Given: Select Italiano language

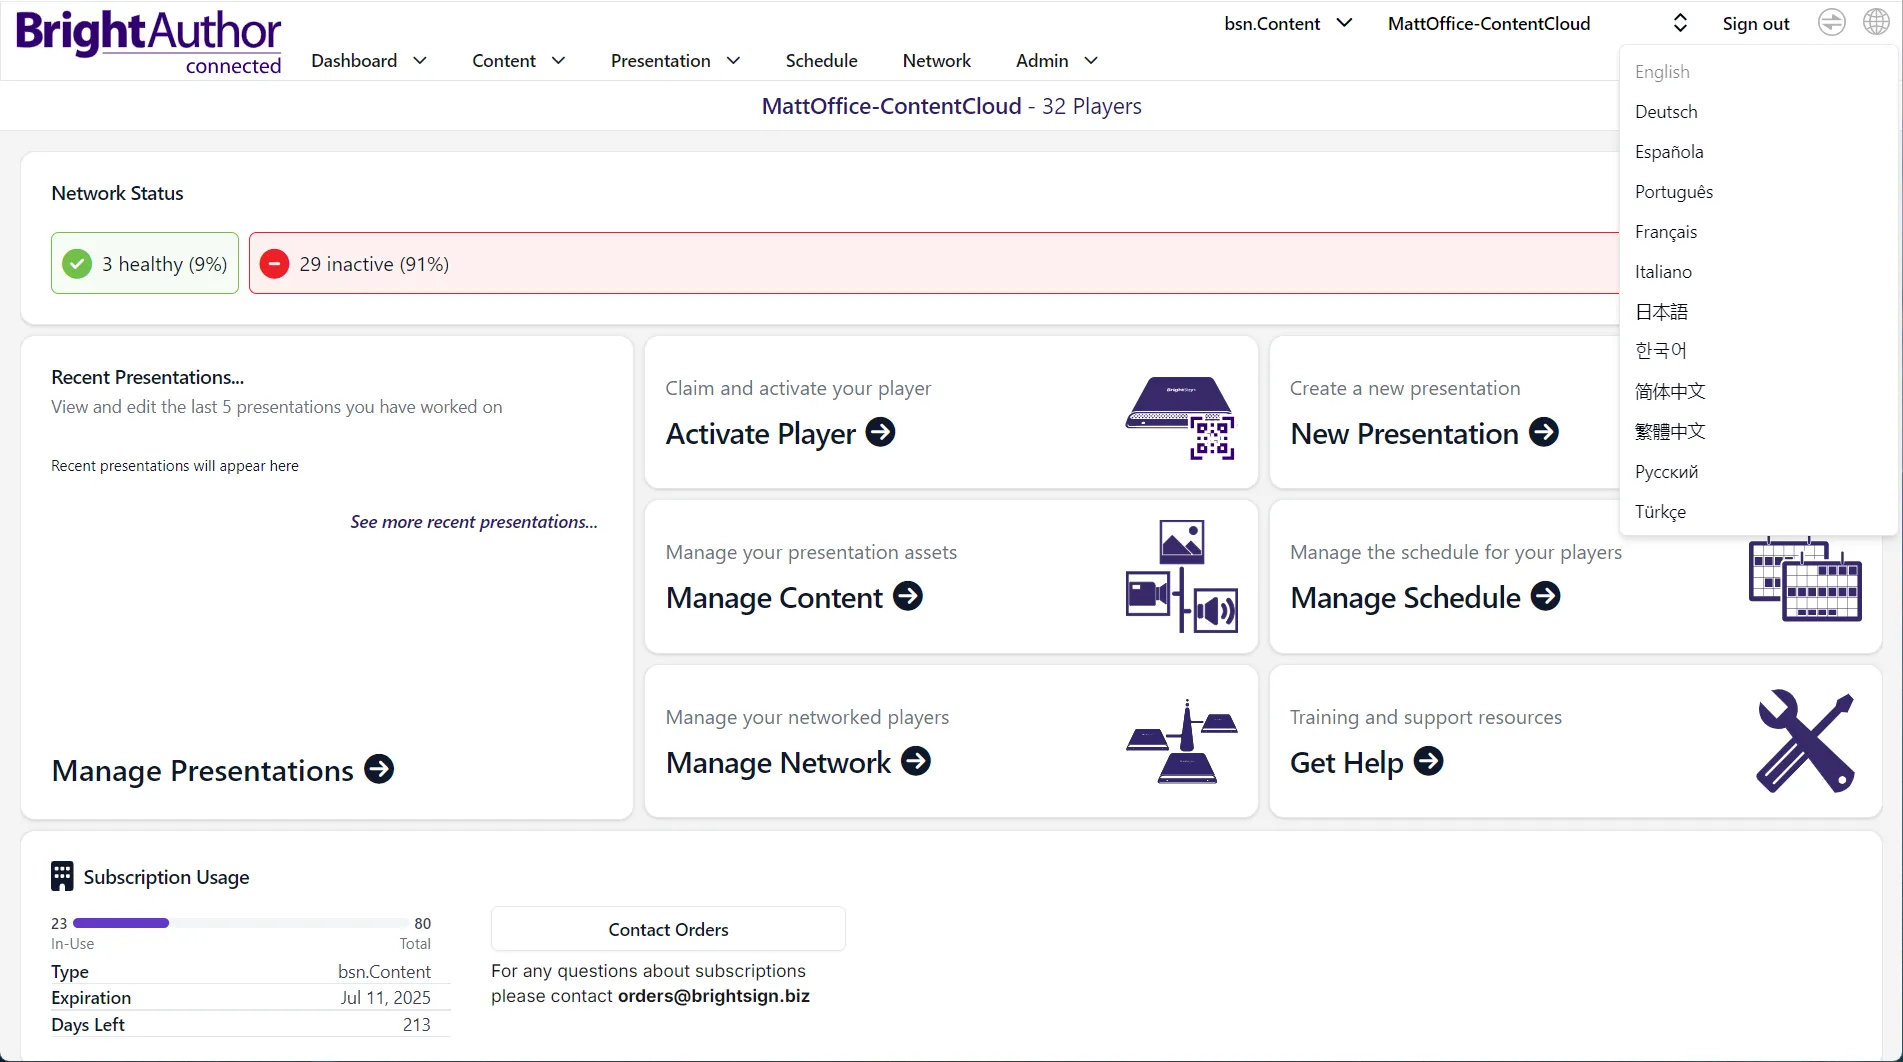Looking at the screenshot, I should tap(1663, 272).
